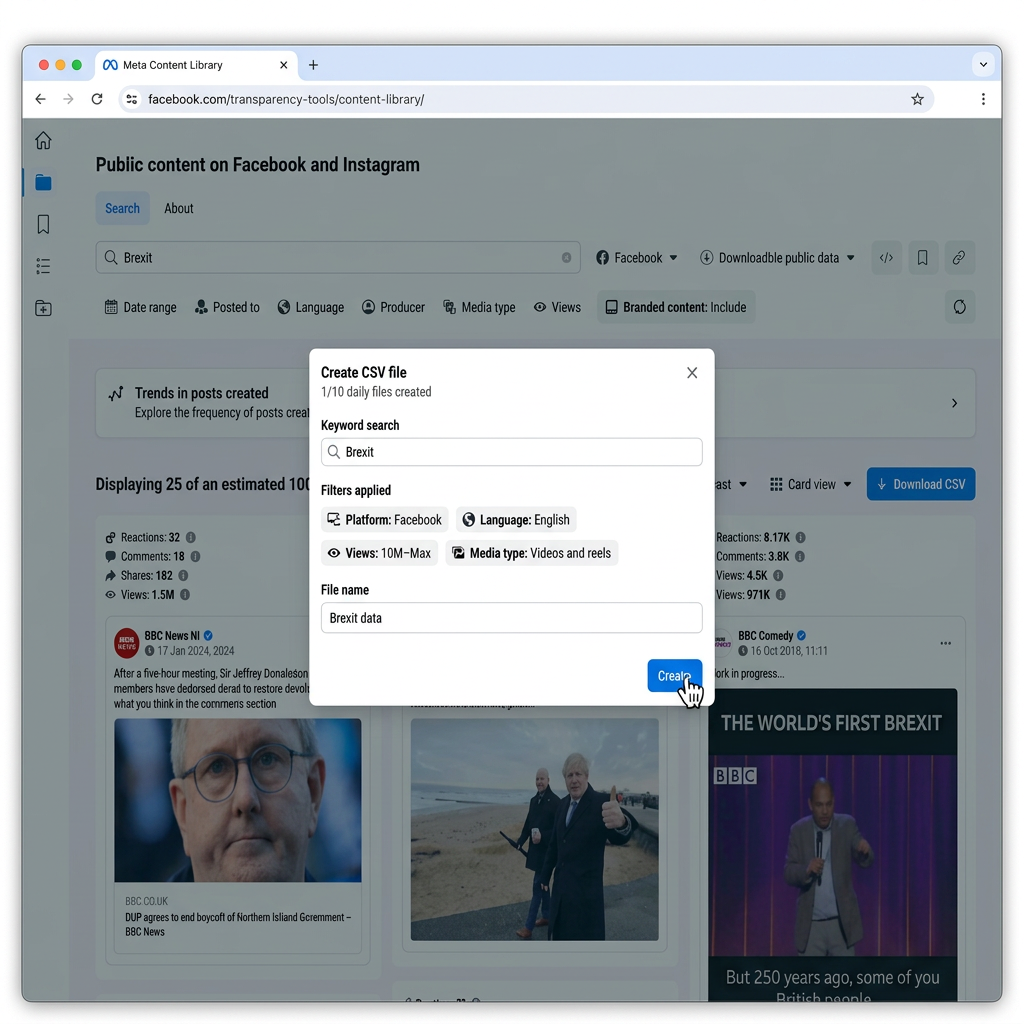This screenshot has height=1024, width=1024.
Task: Select Media type: Videos and reels chip
Action: click(532, 553)
